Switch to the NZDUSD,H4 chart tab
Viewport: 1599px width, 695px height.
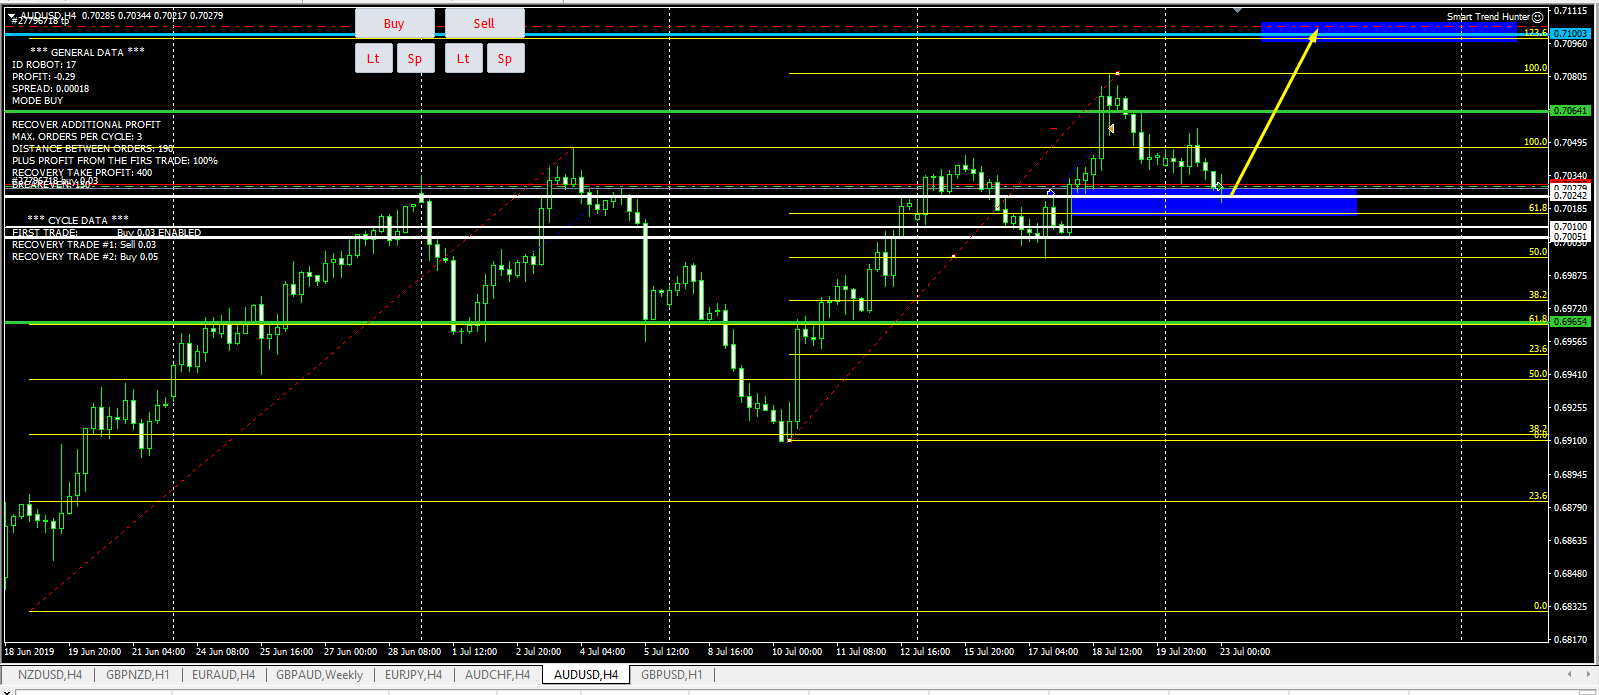click(x=50, y=675)
